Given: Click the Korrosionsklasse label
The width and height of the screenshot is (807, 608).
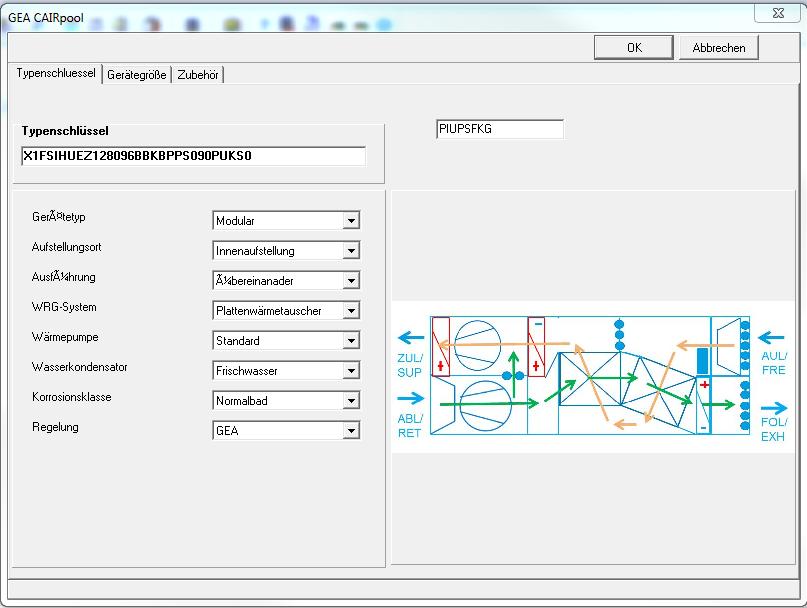Looking at the screenshot, I should point(72,397).
